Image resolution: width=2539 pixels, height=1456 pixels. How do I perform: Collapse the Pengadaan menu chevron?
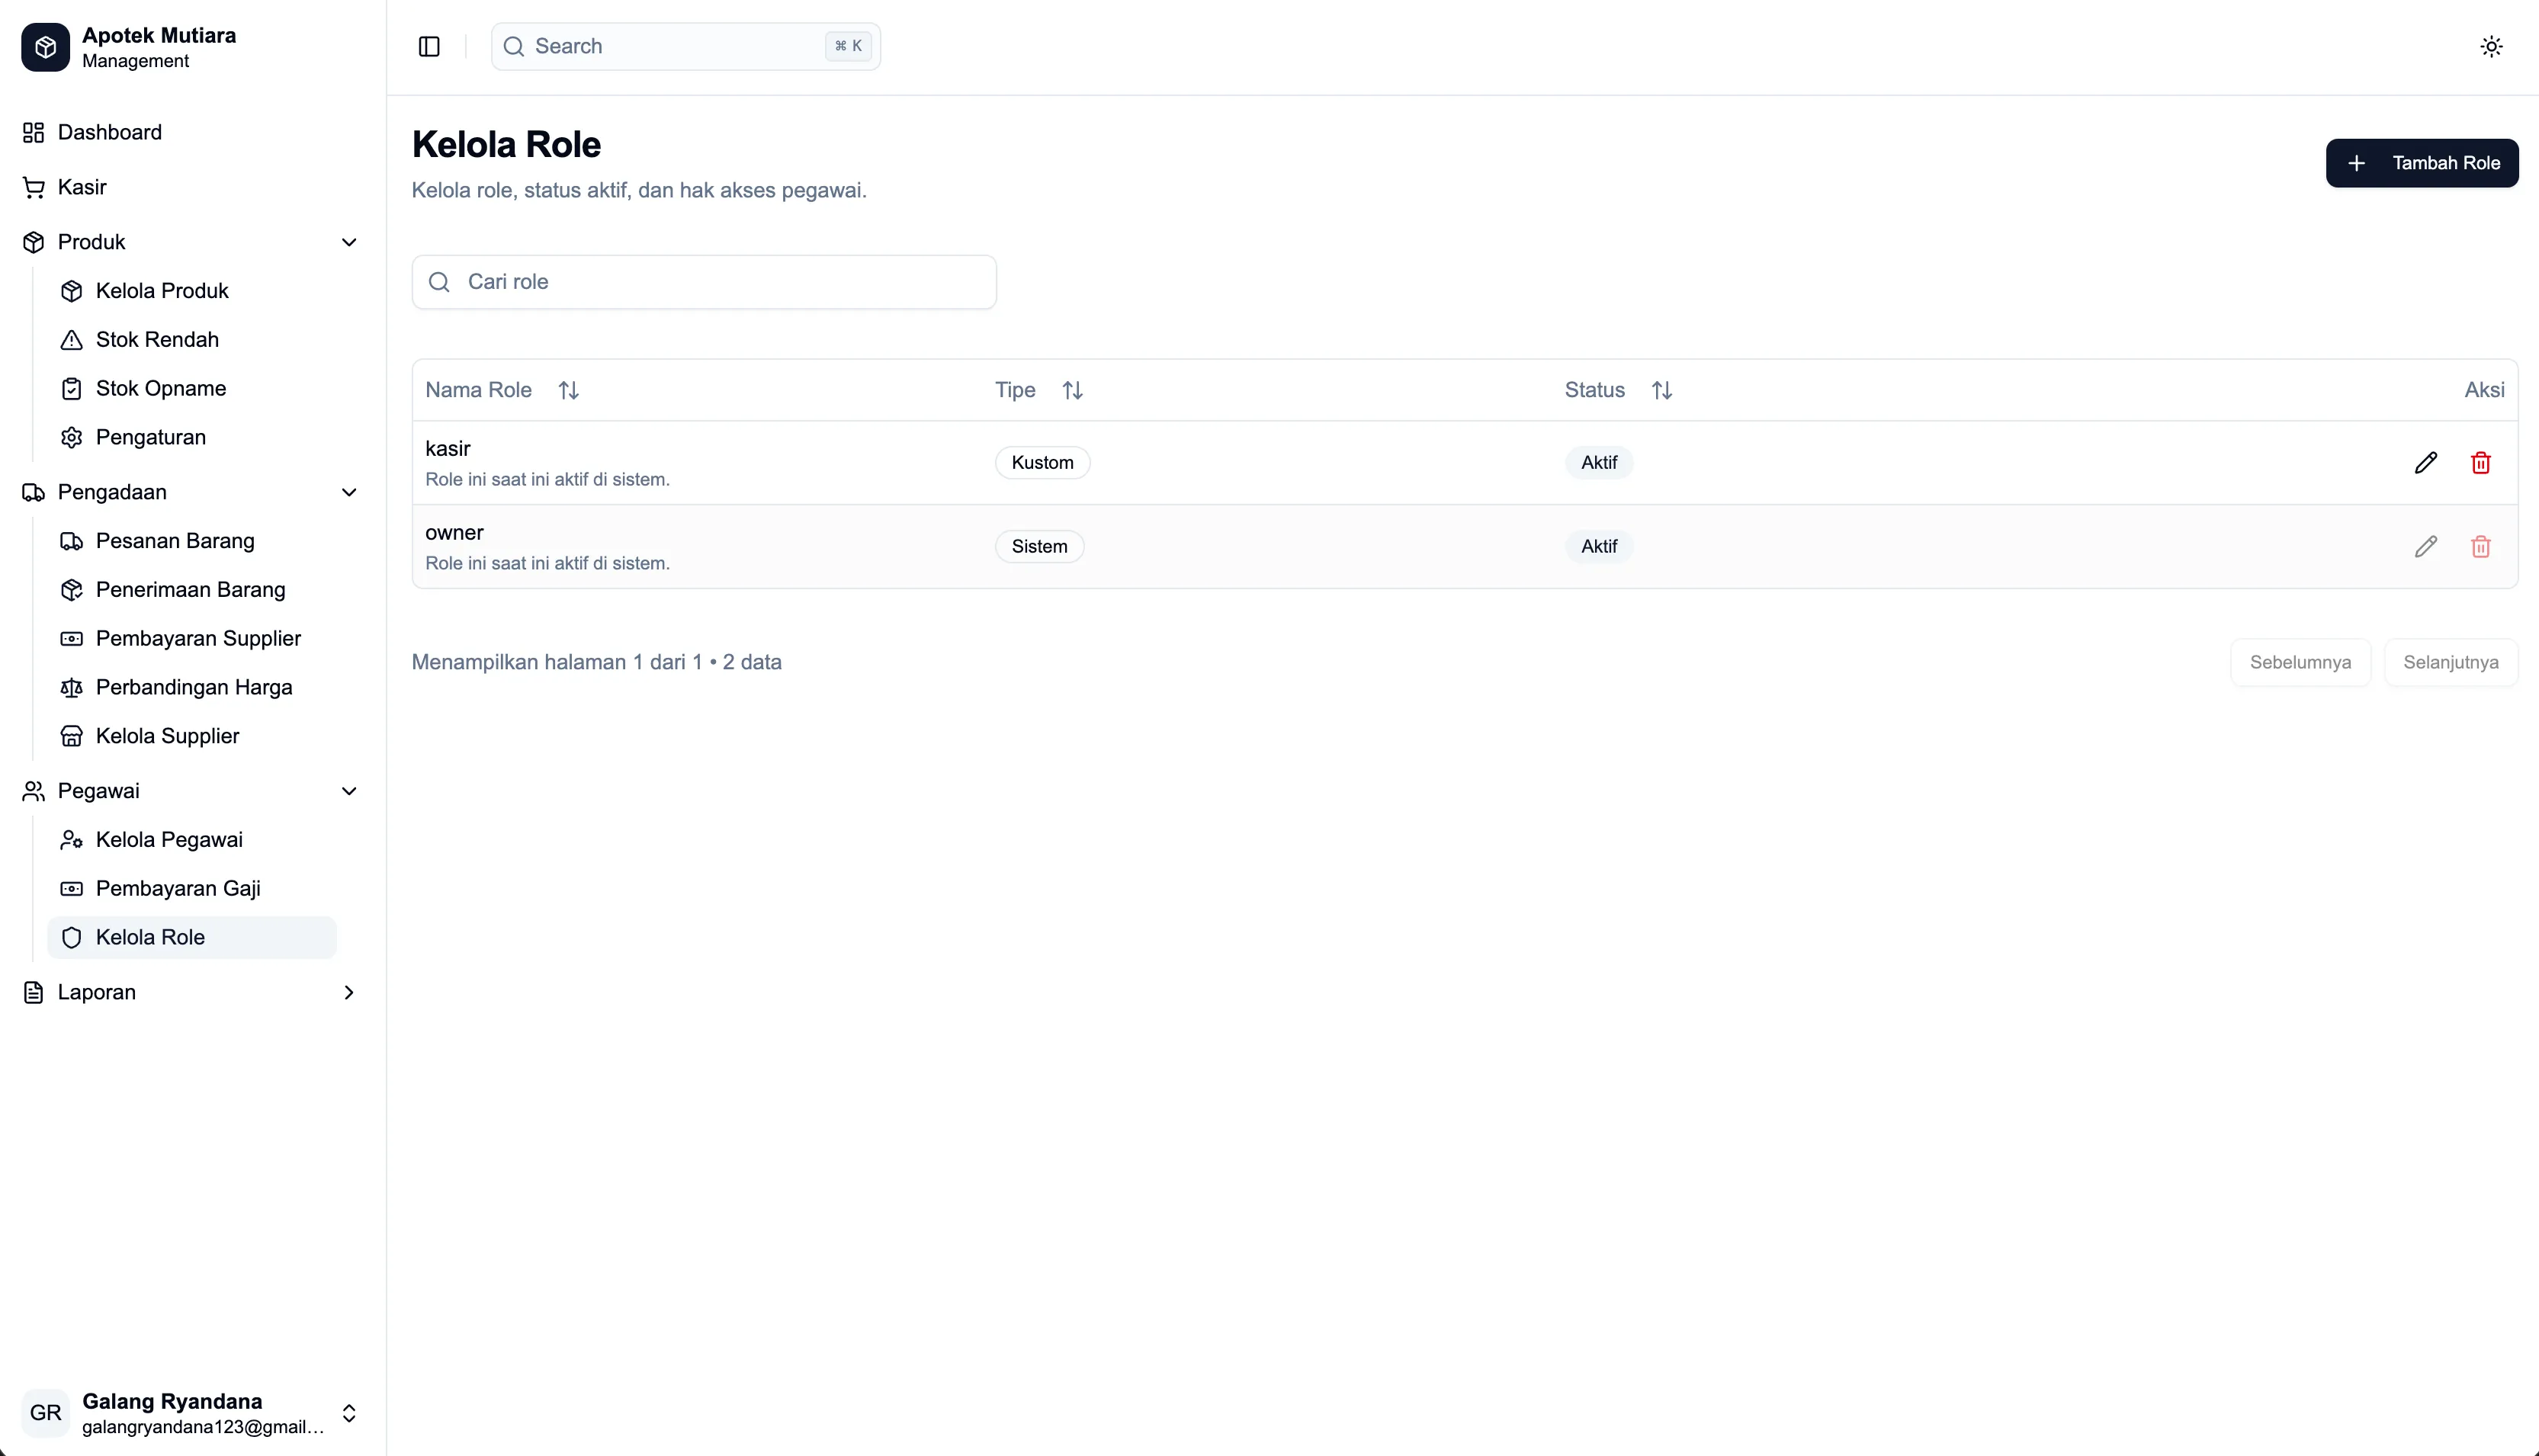(349, 492)
